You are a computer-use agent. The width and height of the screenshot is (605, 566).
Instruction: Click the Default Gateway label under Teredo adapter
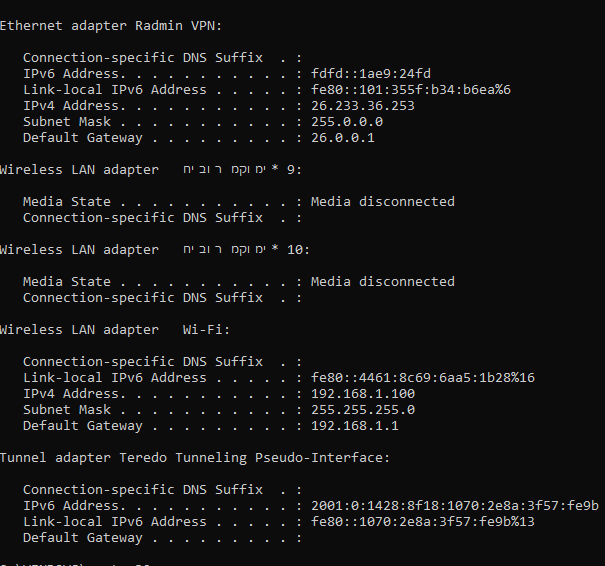(82, 538)
